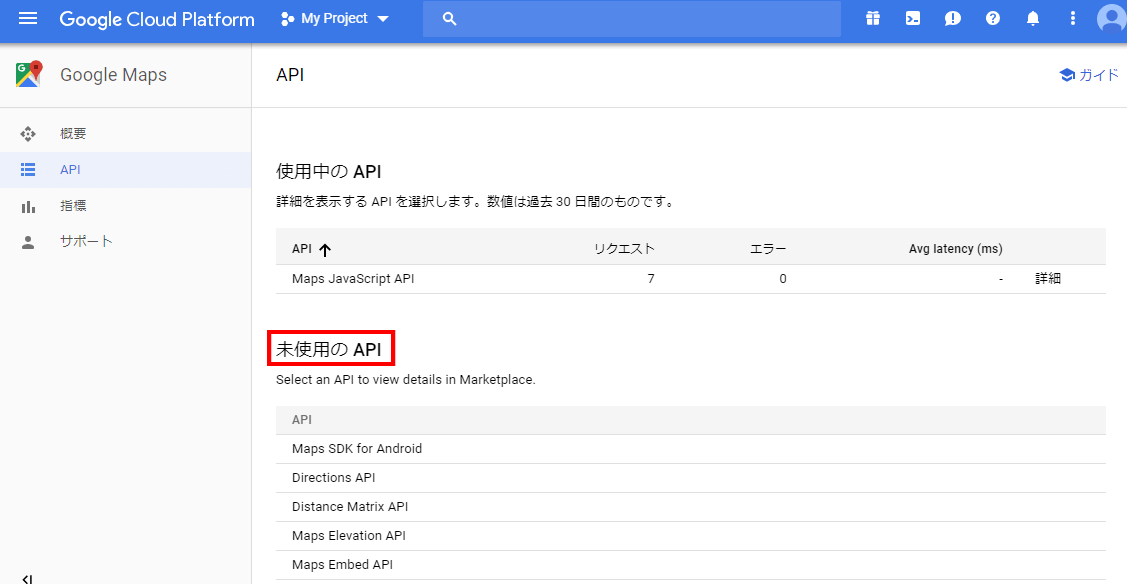The height and width of the screenshot is (584, 1127).
Task: Click the search magnifier icon
Action: click(450, 19)
